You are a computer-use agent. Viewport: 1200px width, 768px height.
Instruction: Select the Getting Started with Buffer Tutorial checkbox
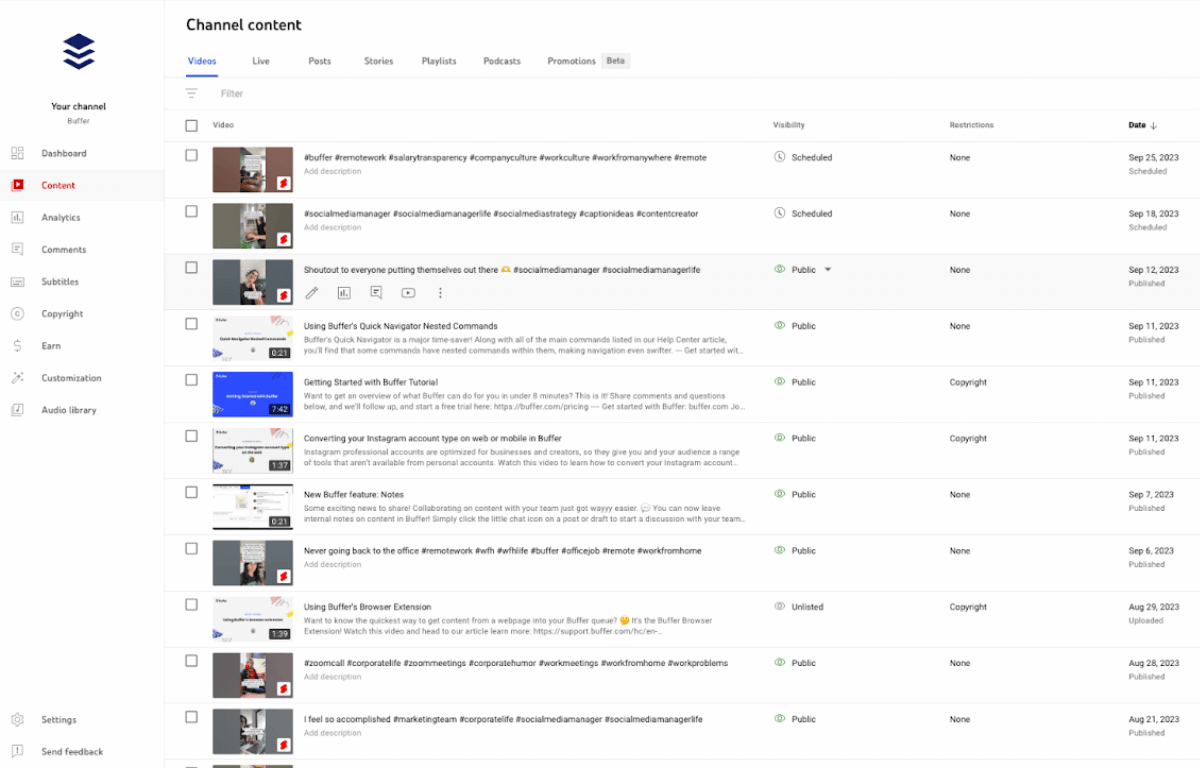[x=190, y=382]
